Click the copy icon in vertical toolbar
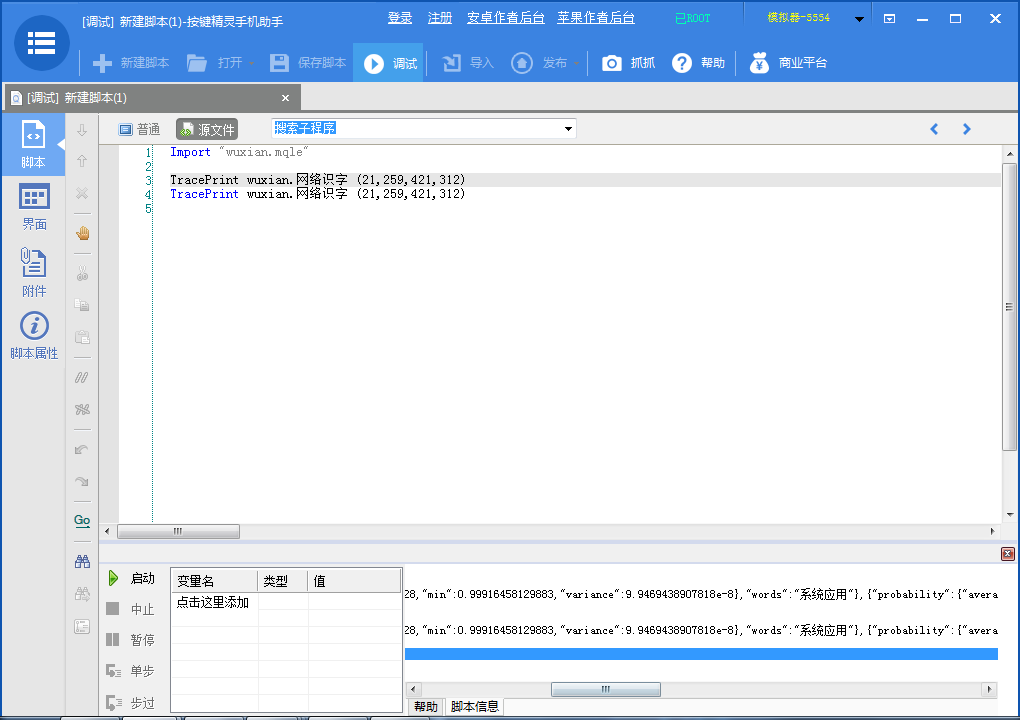The width and height of the screenshot is (1020, 720). pyautogui.click(x=82, y=305)
